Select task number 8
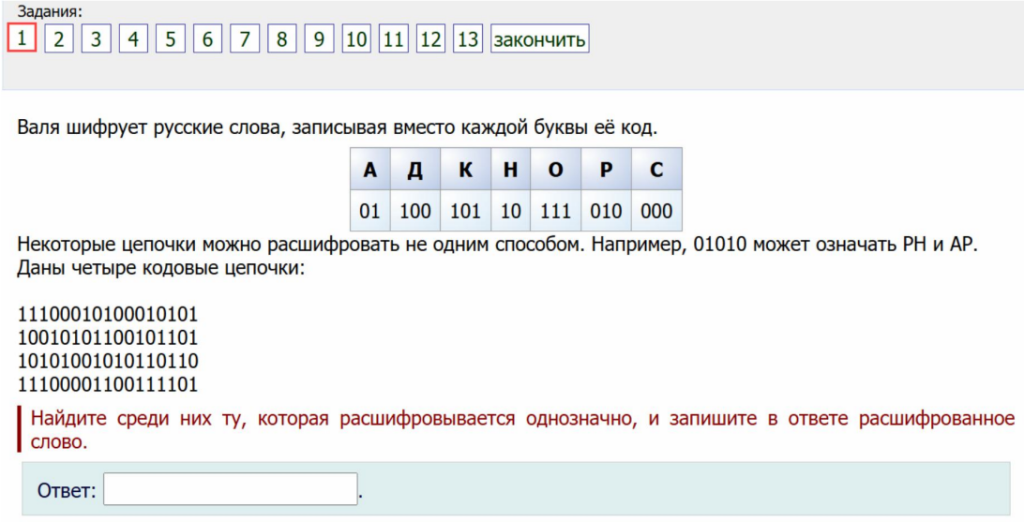Viewport: 1024px width, 522px height. [282, 39]
